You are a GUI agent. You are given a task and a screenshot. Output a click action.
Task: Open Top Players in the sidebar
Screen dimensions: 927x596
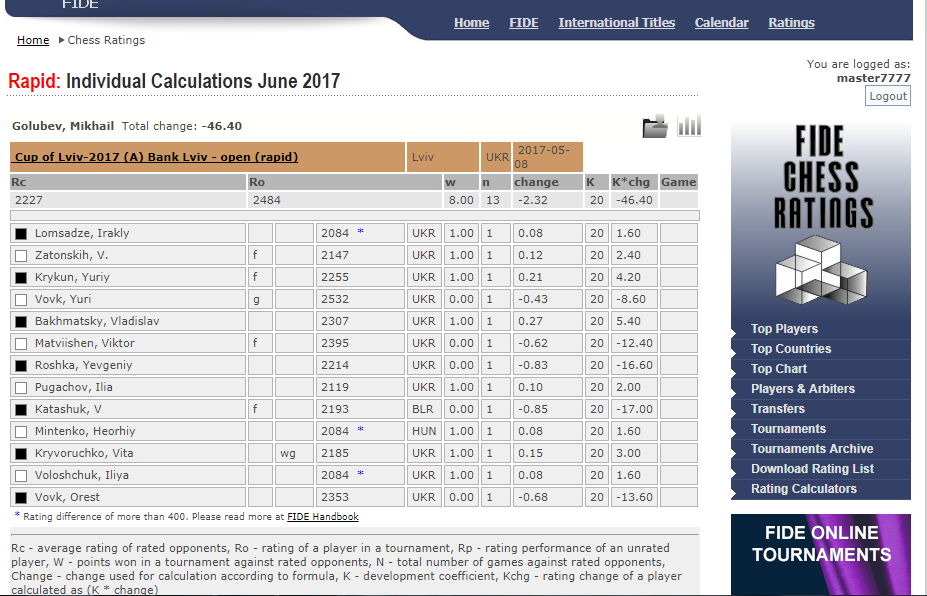coord(784,329)
